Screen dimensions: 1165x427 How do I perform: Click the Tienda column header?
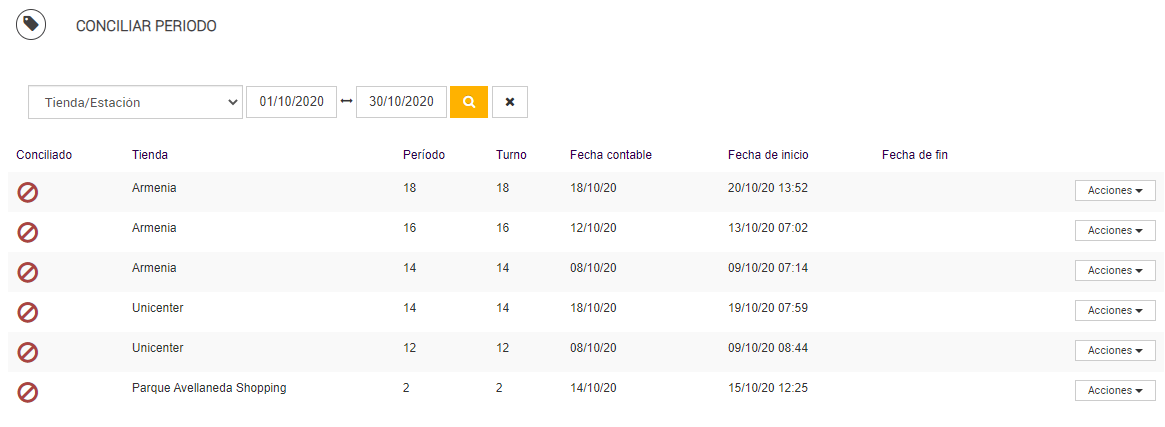(x=150, y=155)
